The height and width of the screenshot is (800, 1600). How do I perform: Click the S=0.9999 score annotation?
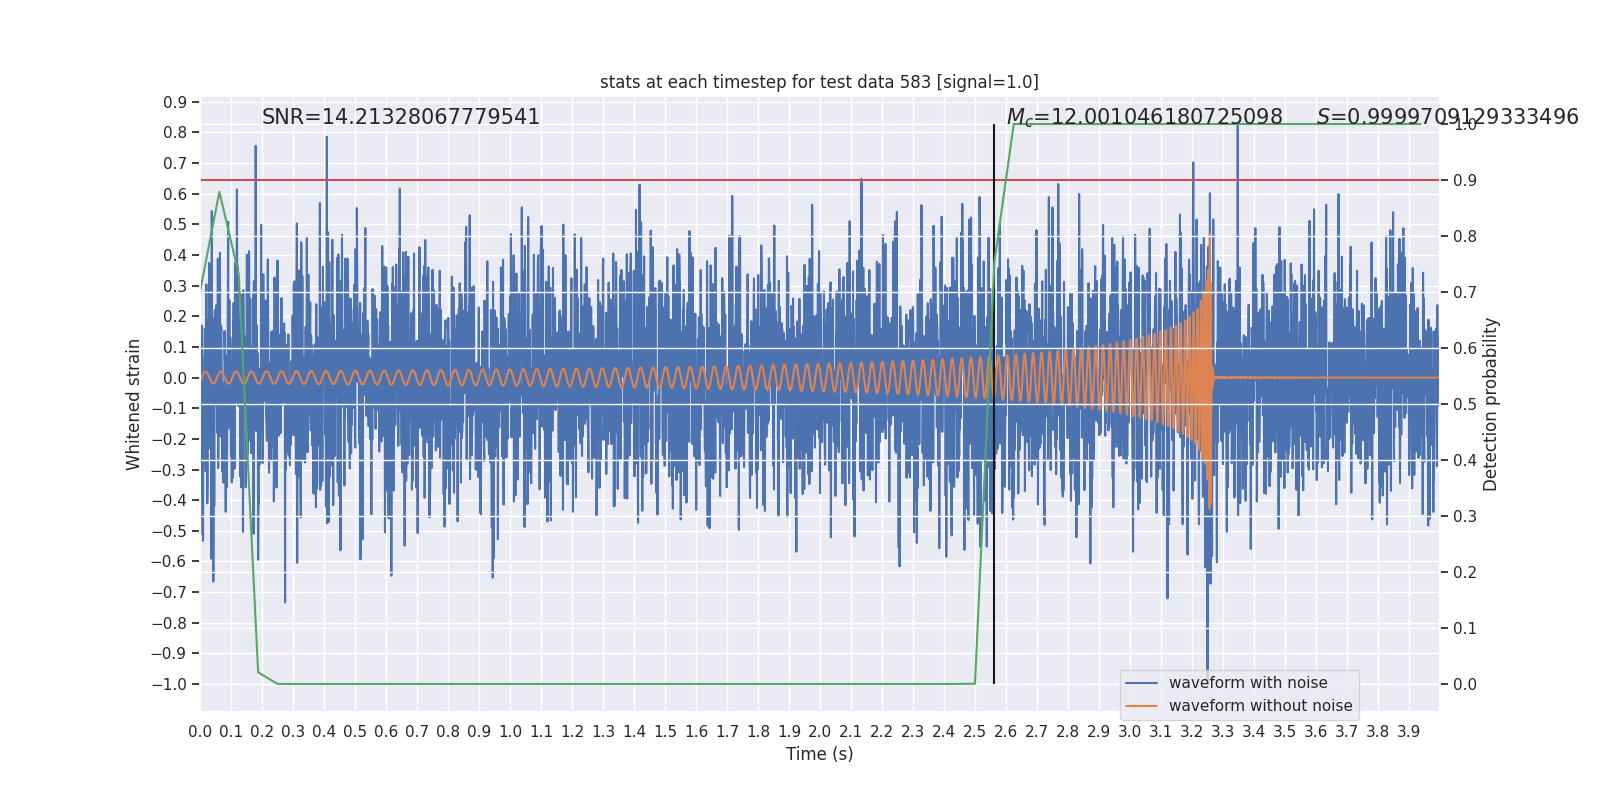tap(1447, 117)
